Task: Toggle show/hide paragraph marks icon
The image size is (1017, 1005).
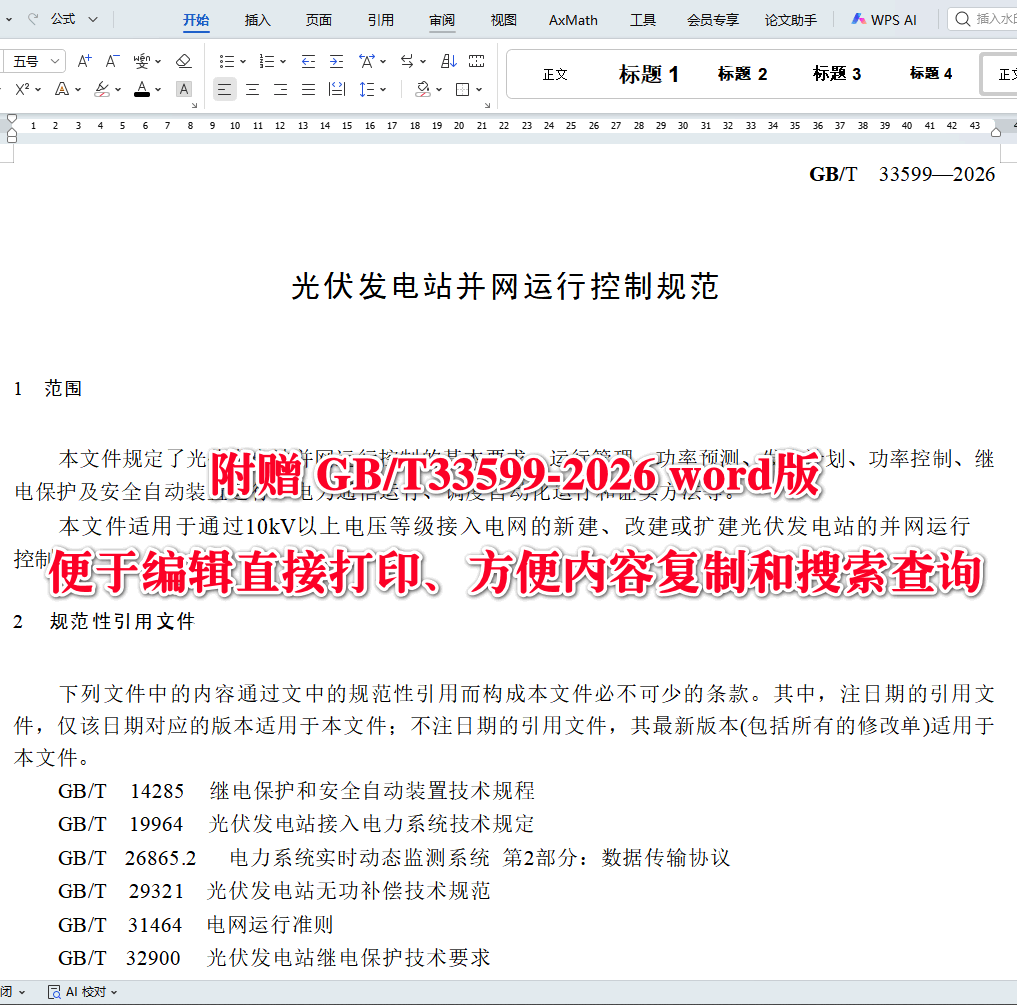Action: pos(477,62)
